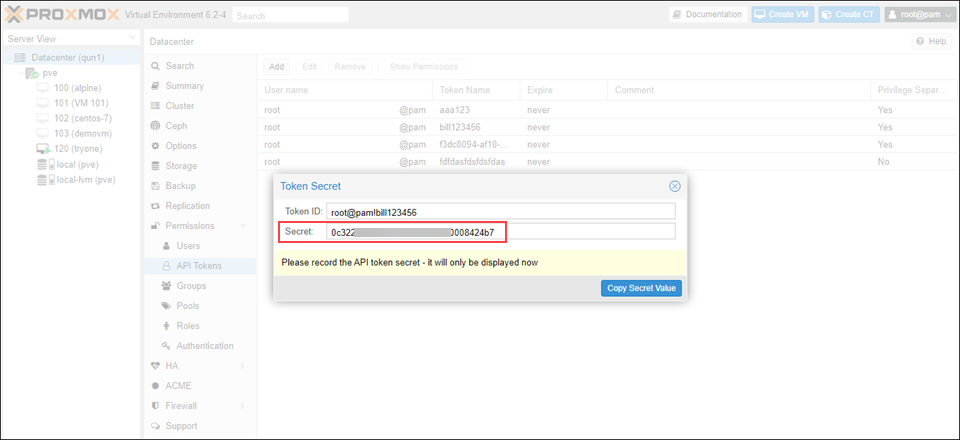Open the Roles menu item
This screenshot has width=960, height=440.
[188, 326]
